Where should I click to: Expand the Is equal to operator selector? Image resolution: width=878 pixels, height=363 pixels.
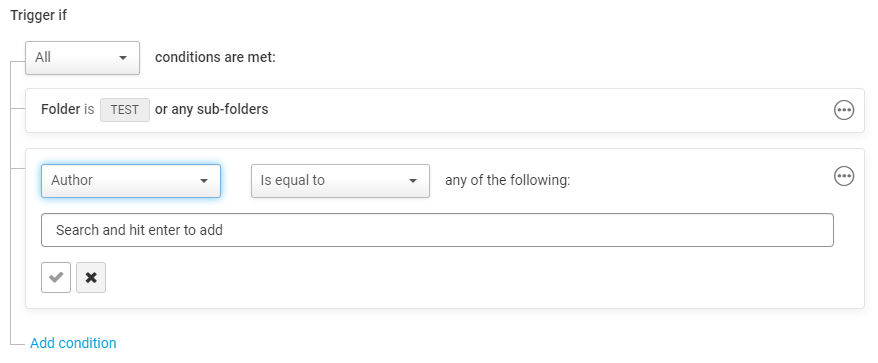click(340, 181)
